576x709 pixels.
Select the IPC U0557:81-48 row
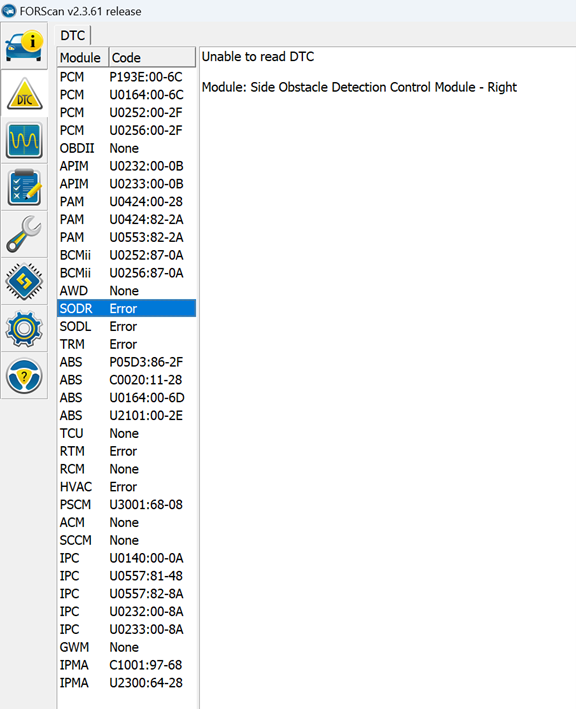coord(127,576)
